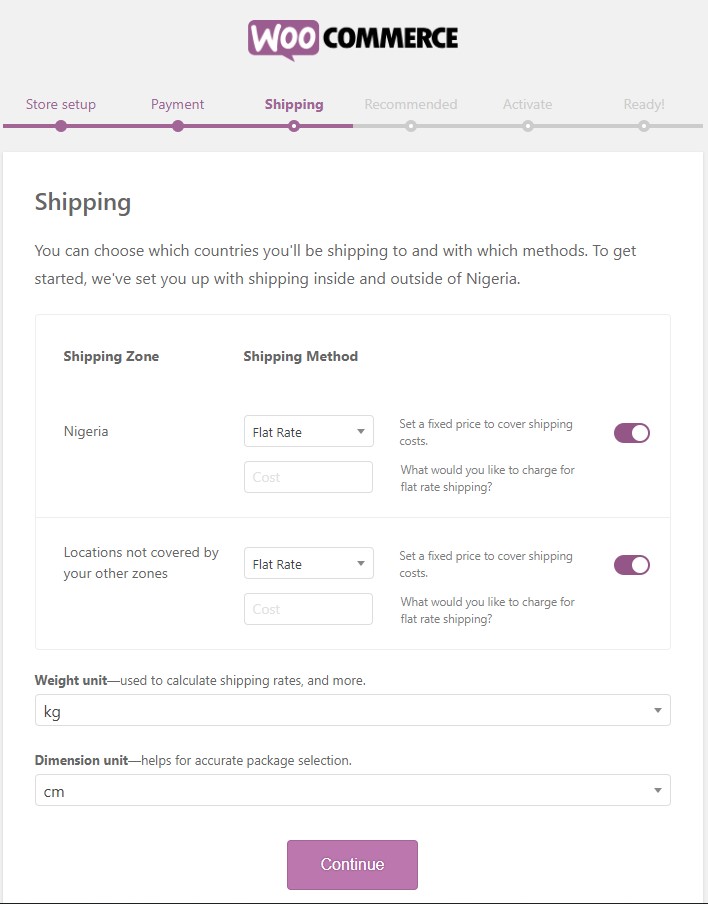Open Flat Rate dropdown for other locations
Screen dimensions: 708x904
[308, 564]
